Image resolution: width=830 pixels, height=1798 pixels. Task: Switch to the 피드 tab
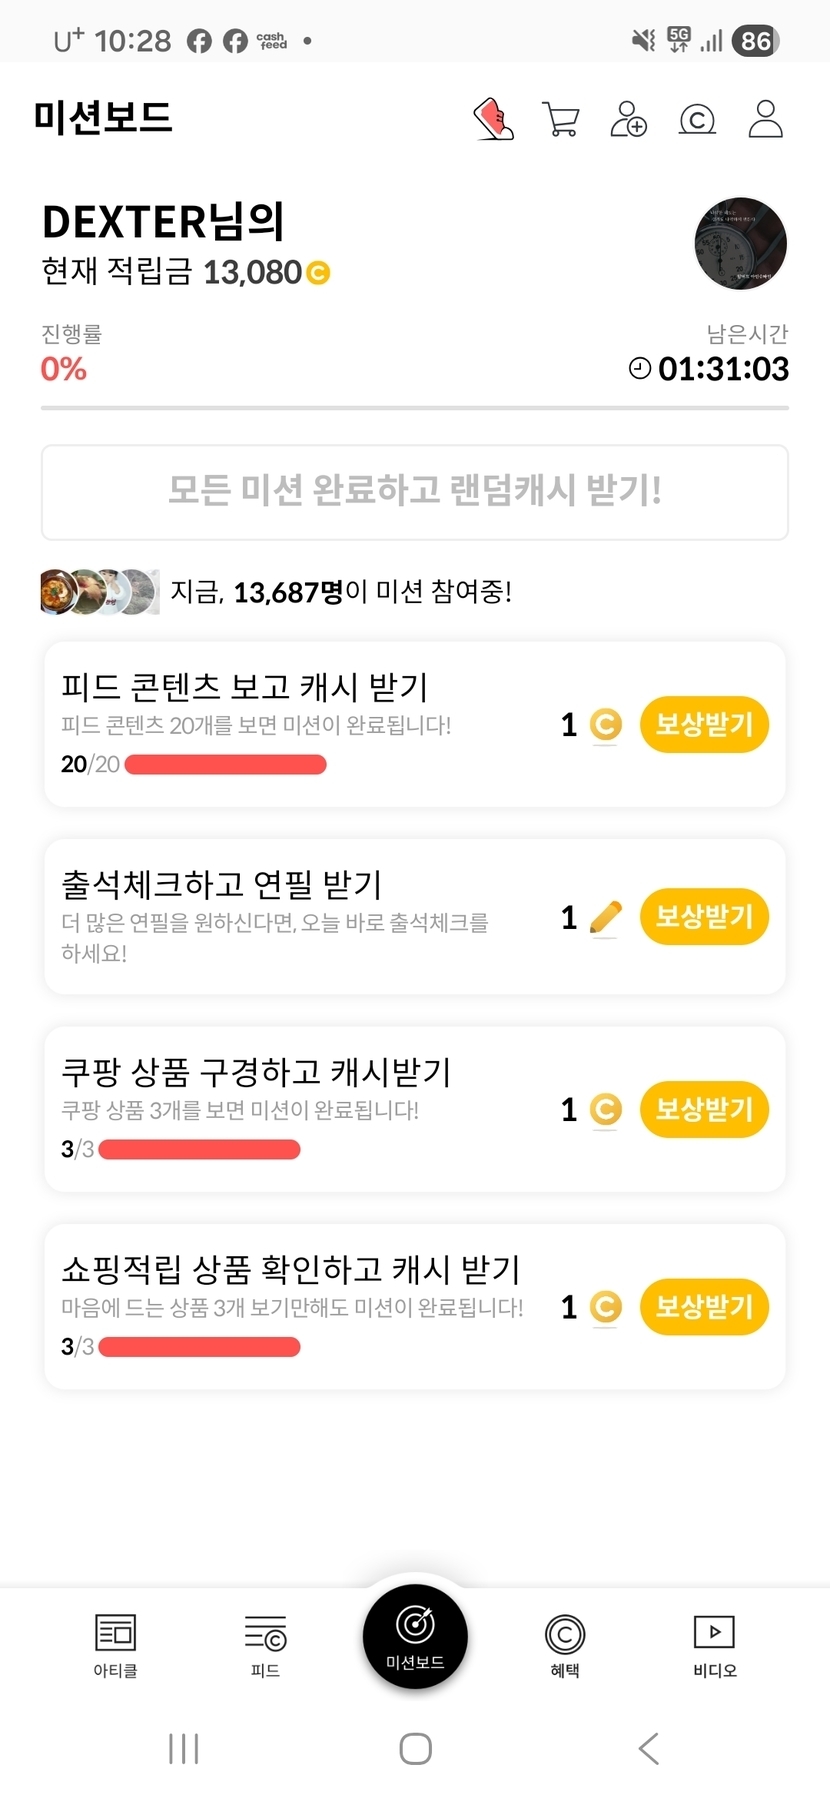click(x=265, y=1644)
